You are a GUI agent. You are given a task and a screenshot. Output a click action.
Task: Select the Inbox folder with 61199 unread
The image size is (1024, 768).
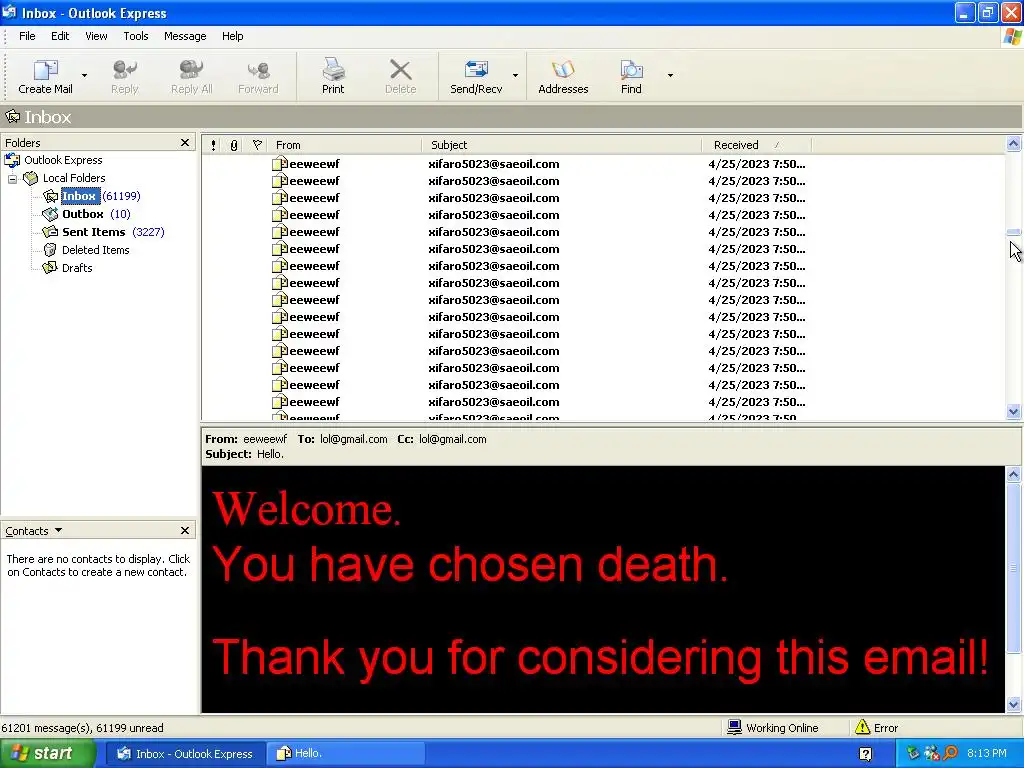click(x=79, y=196)
